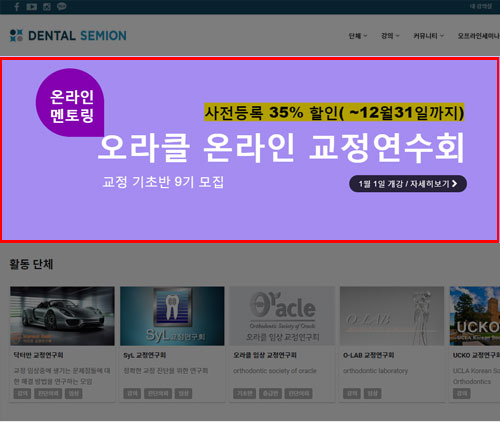Expand the 커뮤니티 navigation dropdown
The width and height of the screenshot is (500, 422).
pos(428,36)
